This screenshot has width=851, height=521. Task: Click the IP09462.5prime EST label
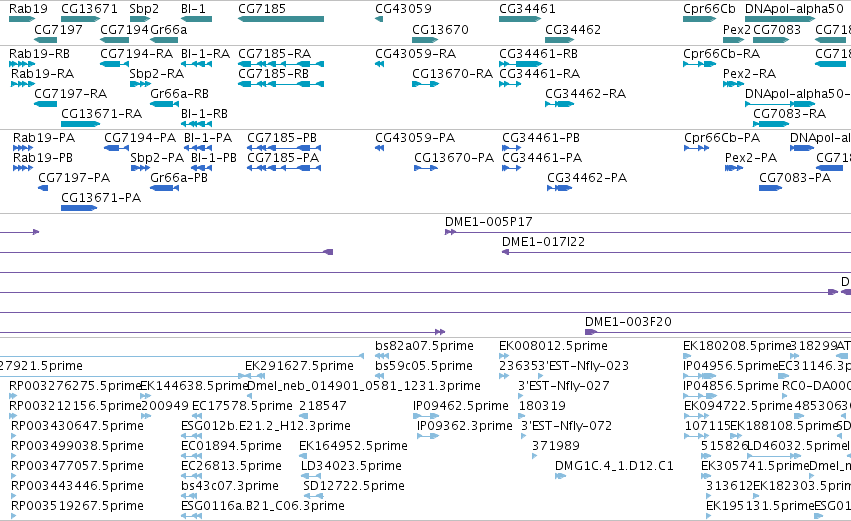pos(461,406)
